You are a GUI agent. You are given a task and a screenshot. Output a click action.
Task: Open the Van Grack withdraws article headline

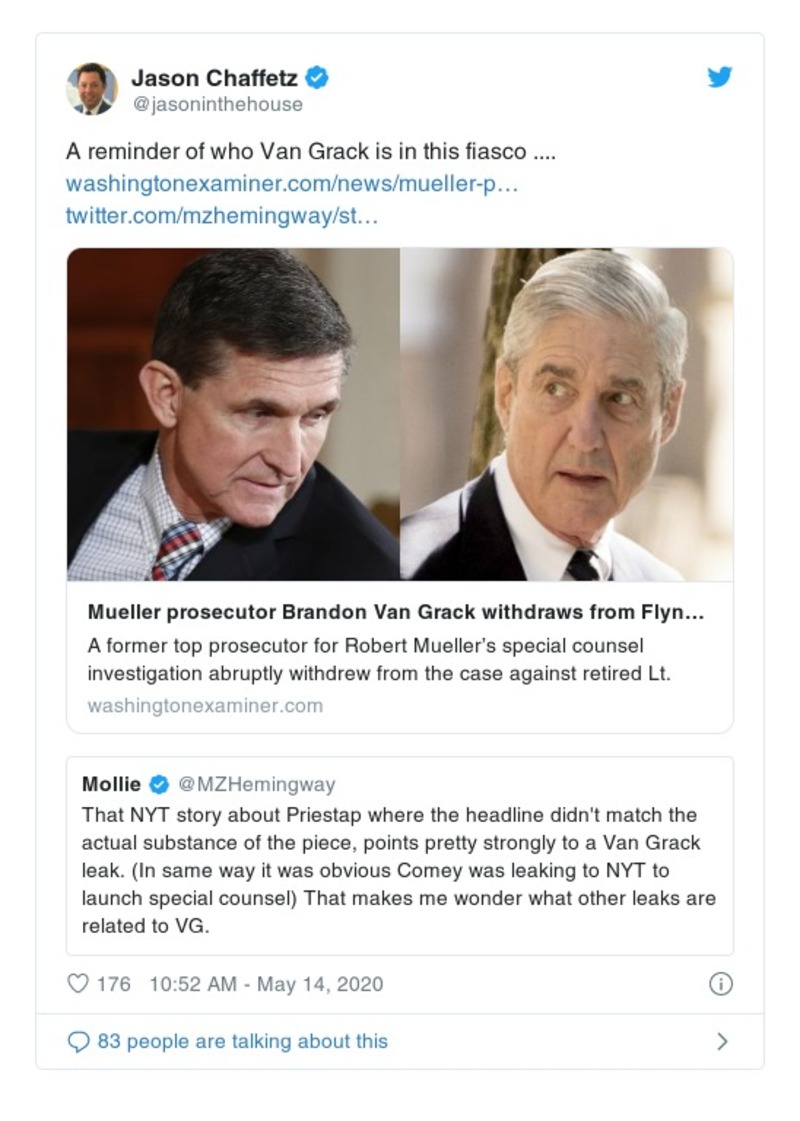pos(395,613)
